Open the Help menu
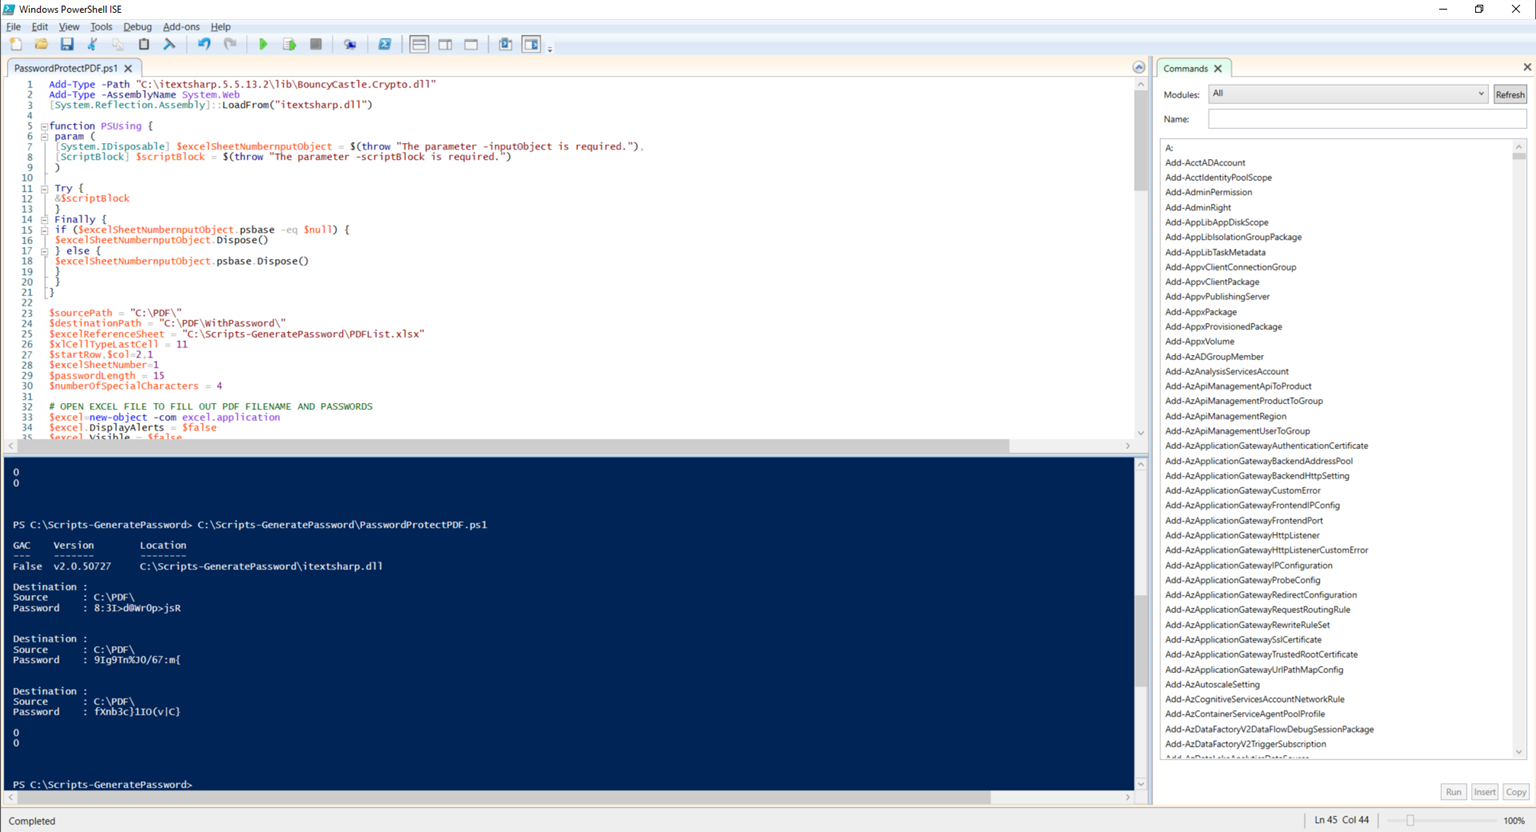The height and width of the screenshot is (832, 1536). pos(220,27)
